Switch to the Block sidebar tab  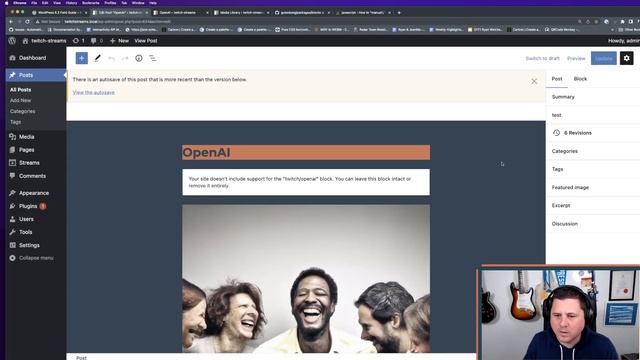tap(580, 79)
